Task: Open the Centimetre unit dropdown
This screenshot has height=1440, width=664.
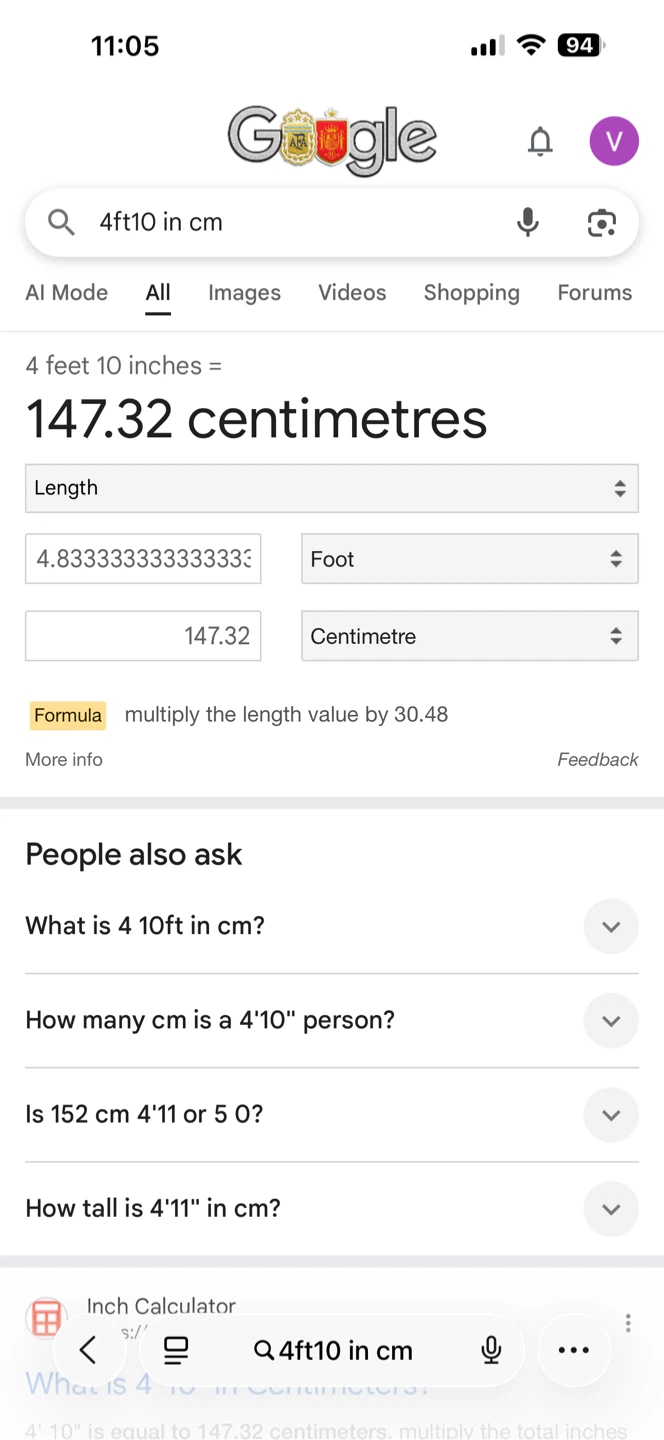Action: pos(470,636)
